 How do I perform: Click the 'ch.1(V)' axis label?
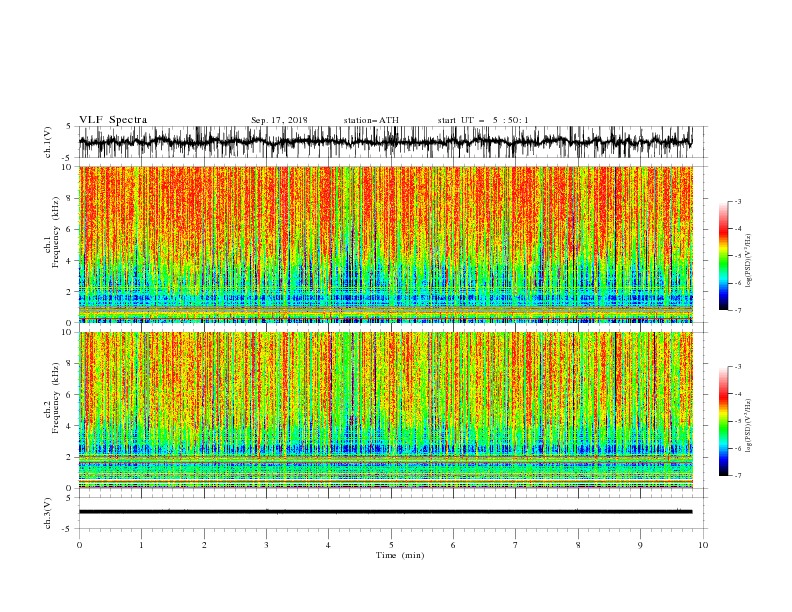click(48, 142)
